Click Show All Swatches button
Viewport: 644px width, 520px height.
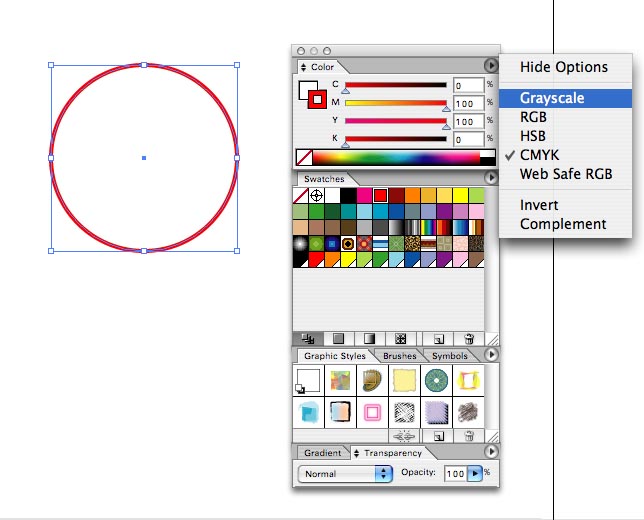click(x=308, y=339)
